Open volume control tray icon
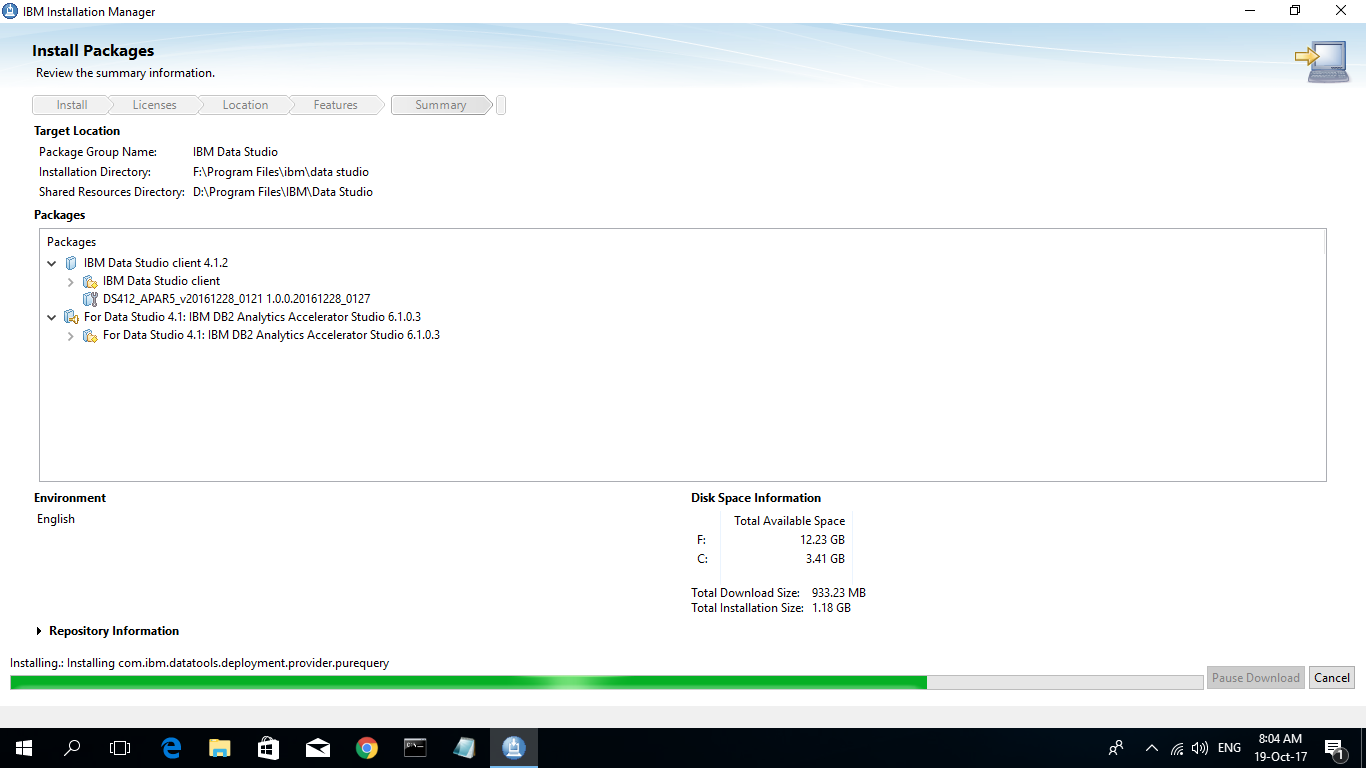1366x768 pixels. (1200, 747)
